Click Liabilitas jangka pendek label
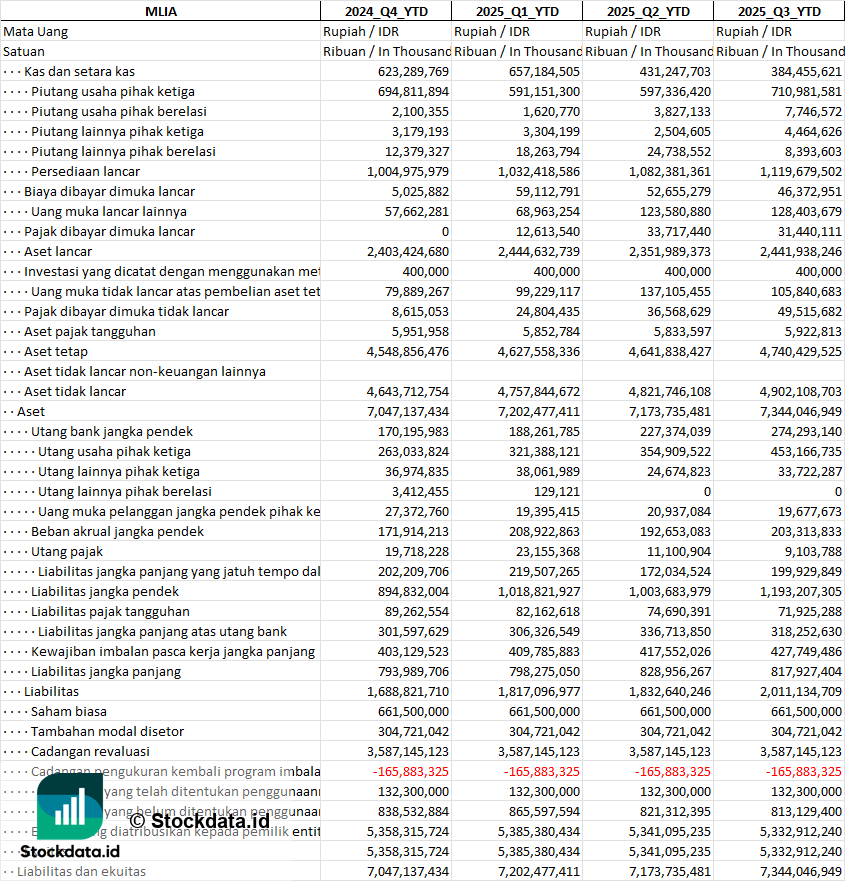Image resolution: width=845 pixels, height=881 pixels. click(x=105, y=592)
